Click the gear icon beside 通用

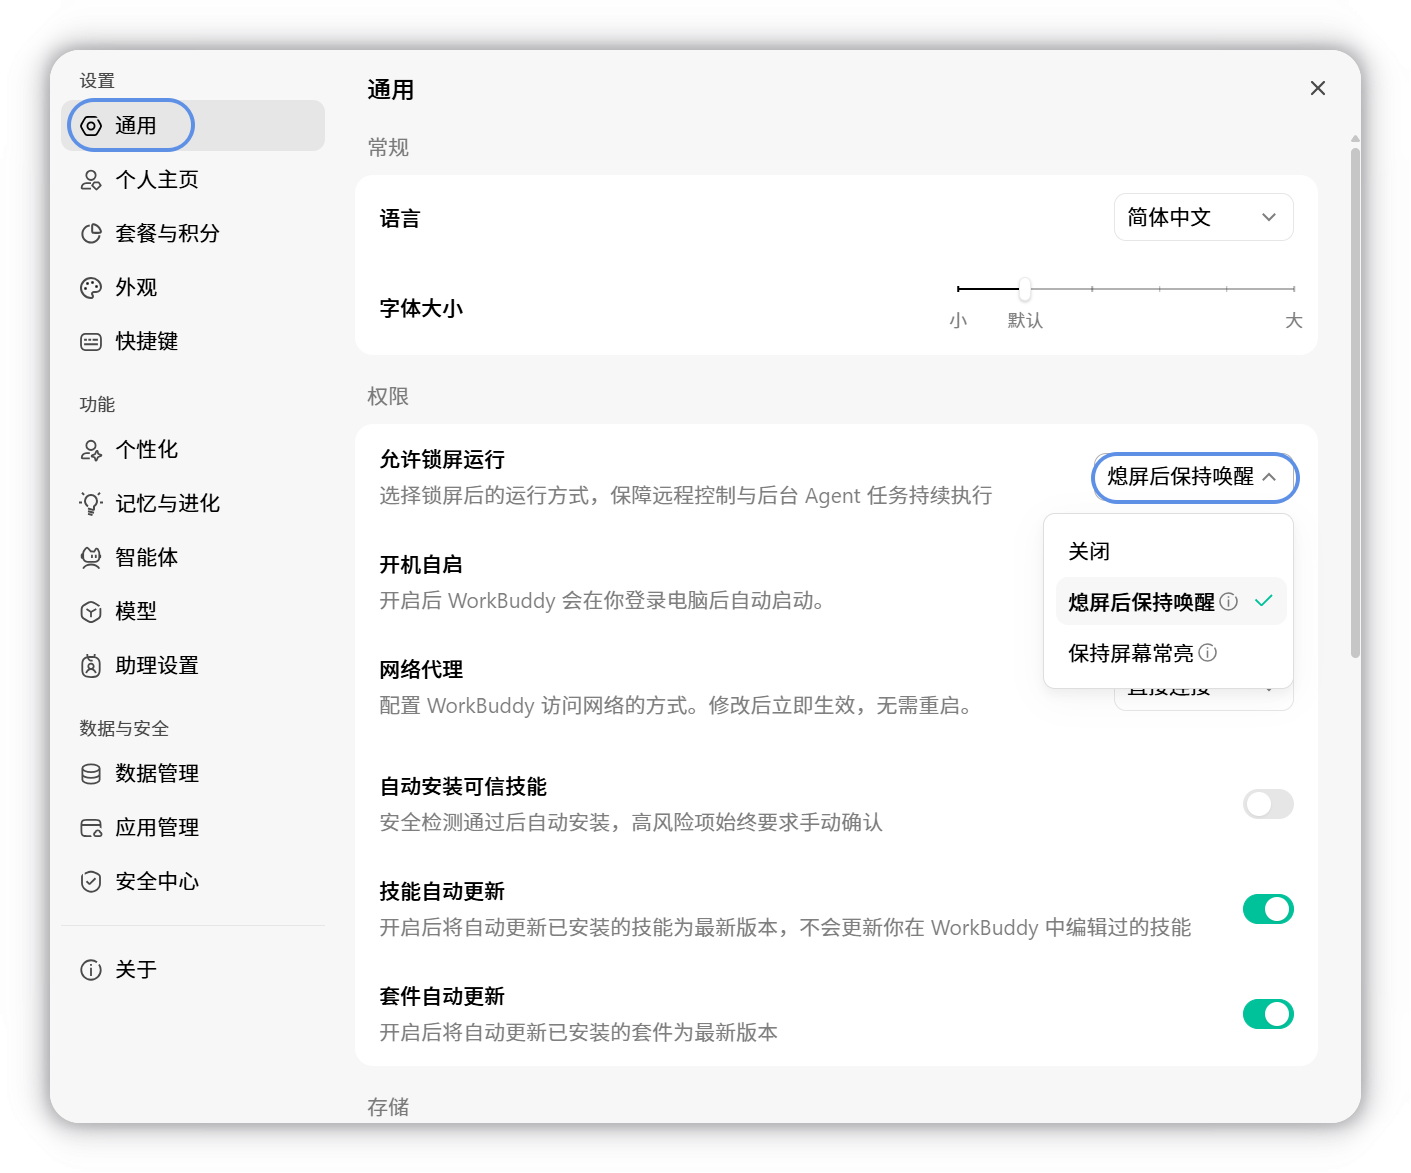pos(91,126)
